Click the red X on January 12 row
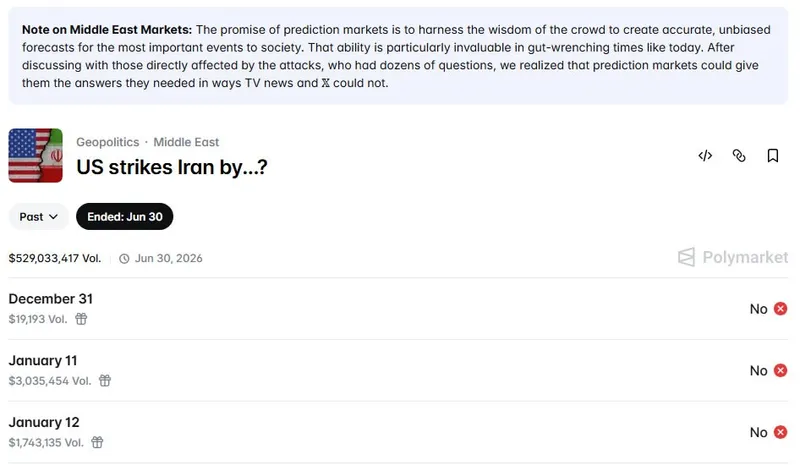 pos(781,432)
